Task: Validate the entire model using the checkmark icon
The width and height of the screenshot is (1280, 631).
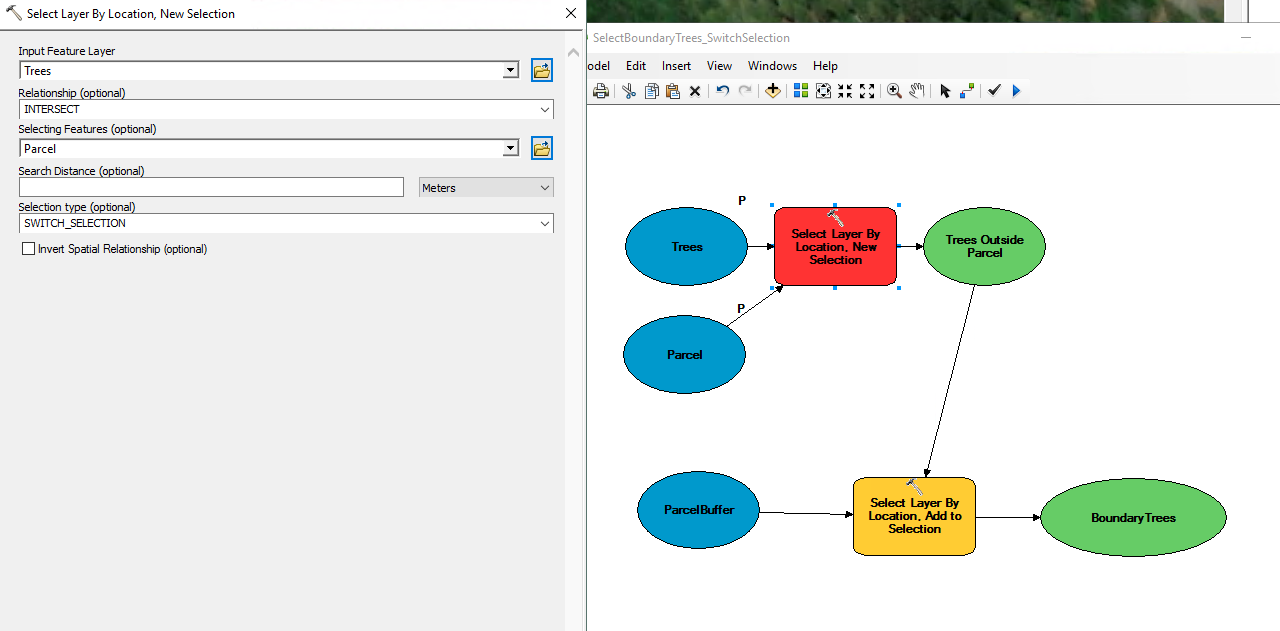Action: (x=994, y=90)
